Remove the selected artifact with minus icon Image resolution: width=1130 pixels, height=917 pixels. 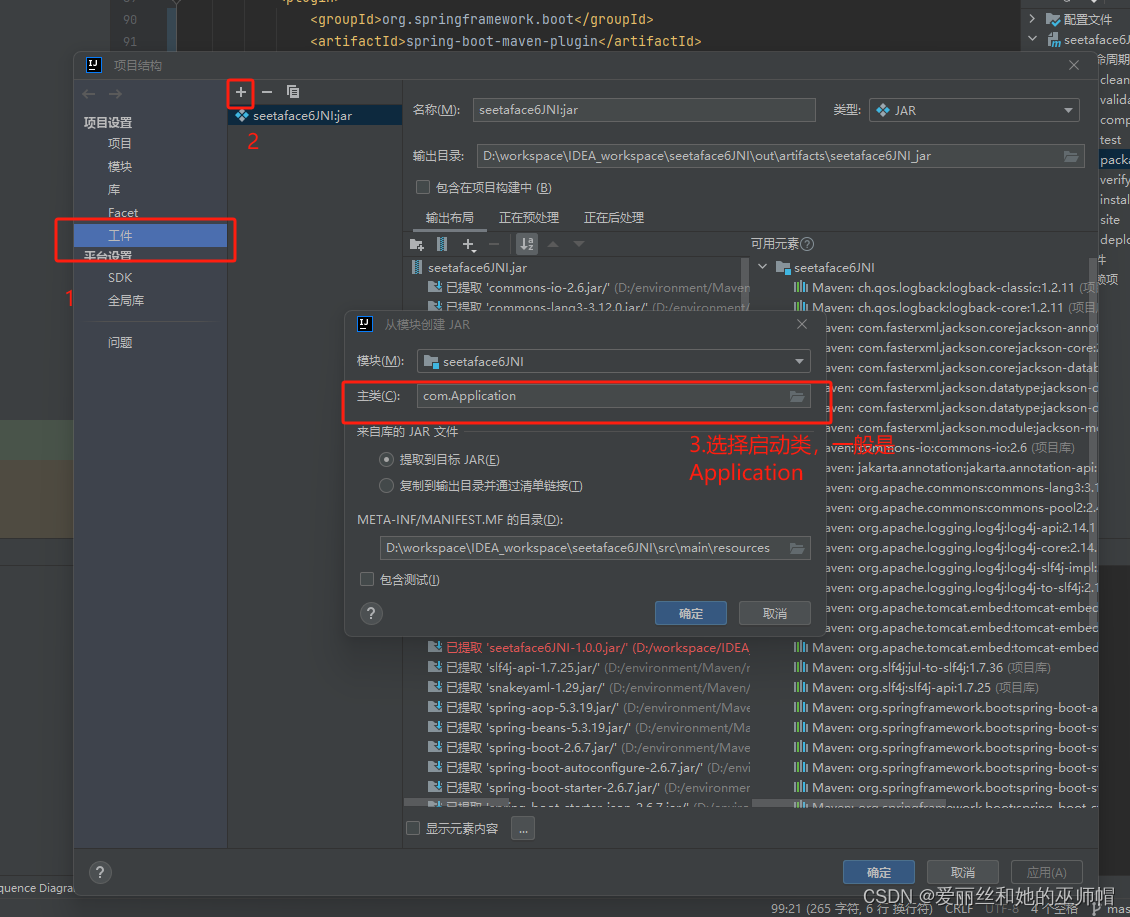click(x=267, y=92)
